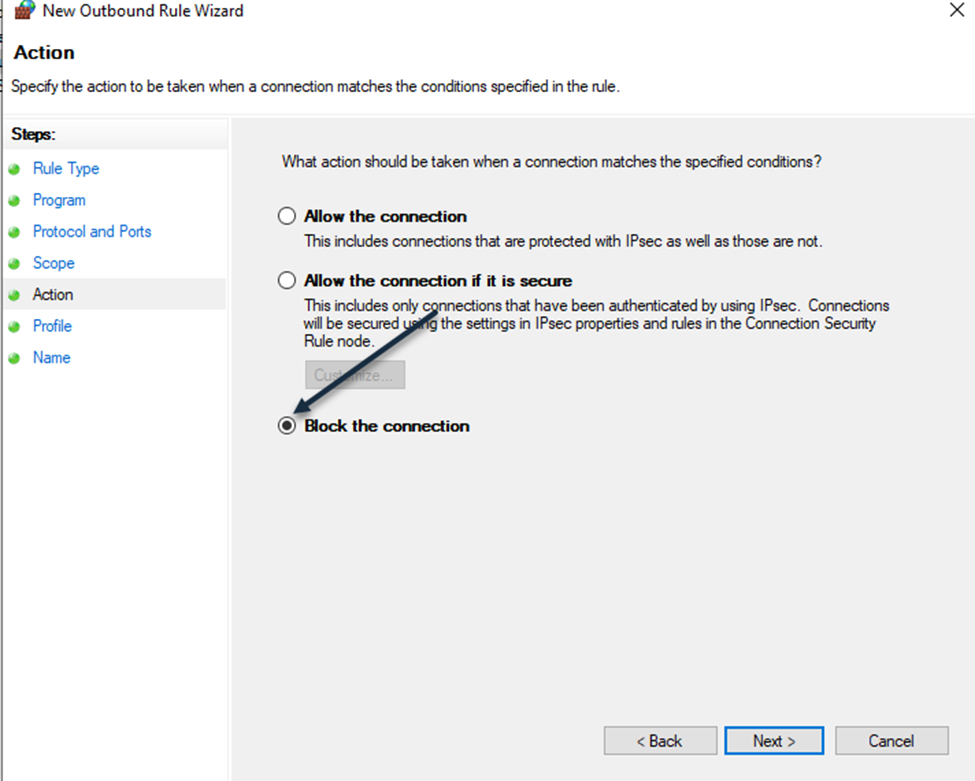Viewport: 975px width, 781px height.
Task: Click the firewall wizard icon in title bar
Action: tap(25, 10)
